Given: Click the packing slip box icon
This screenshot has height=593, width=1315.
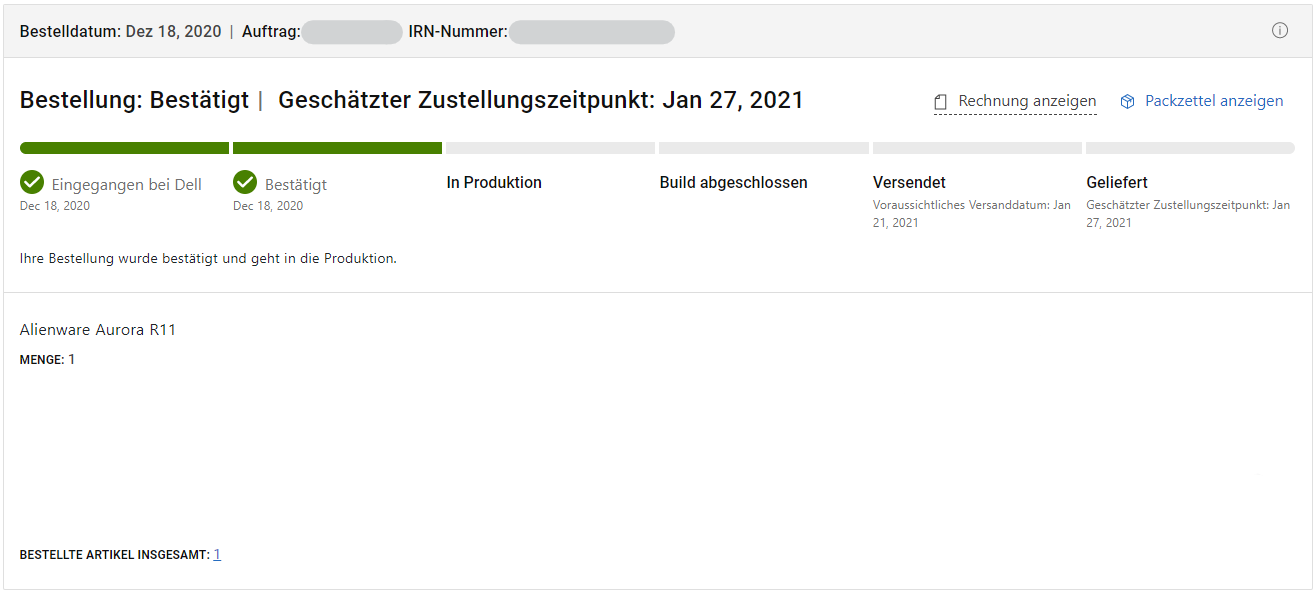Looking at the screenshot, I should (x=1127, y=101).
